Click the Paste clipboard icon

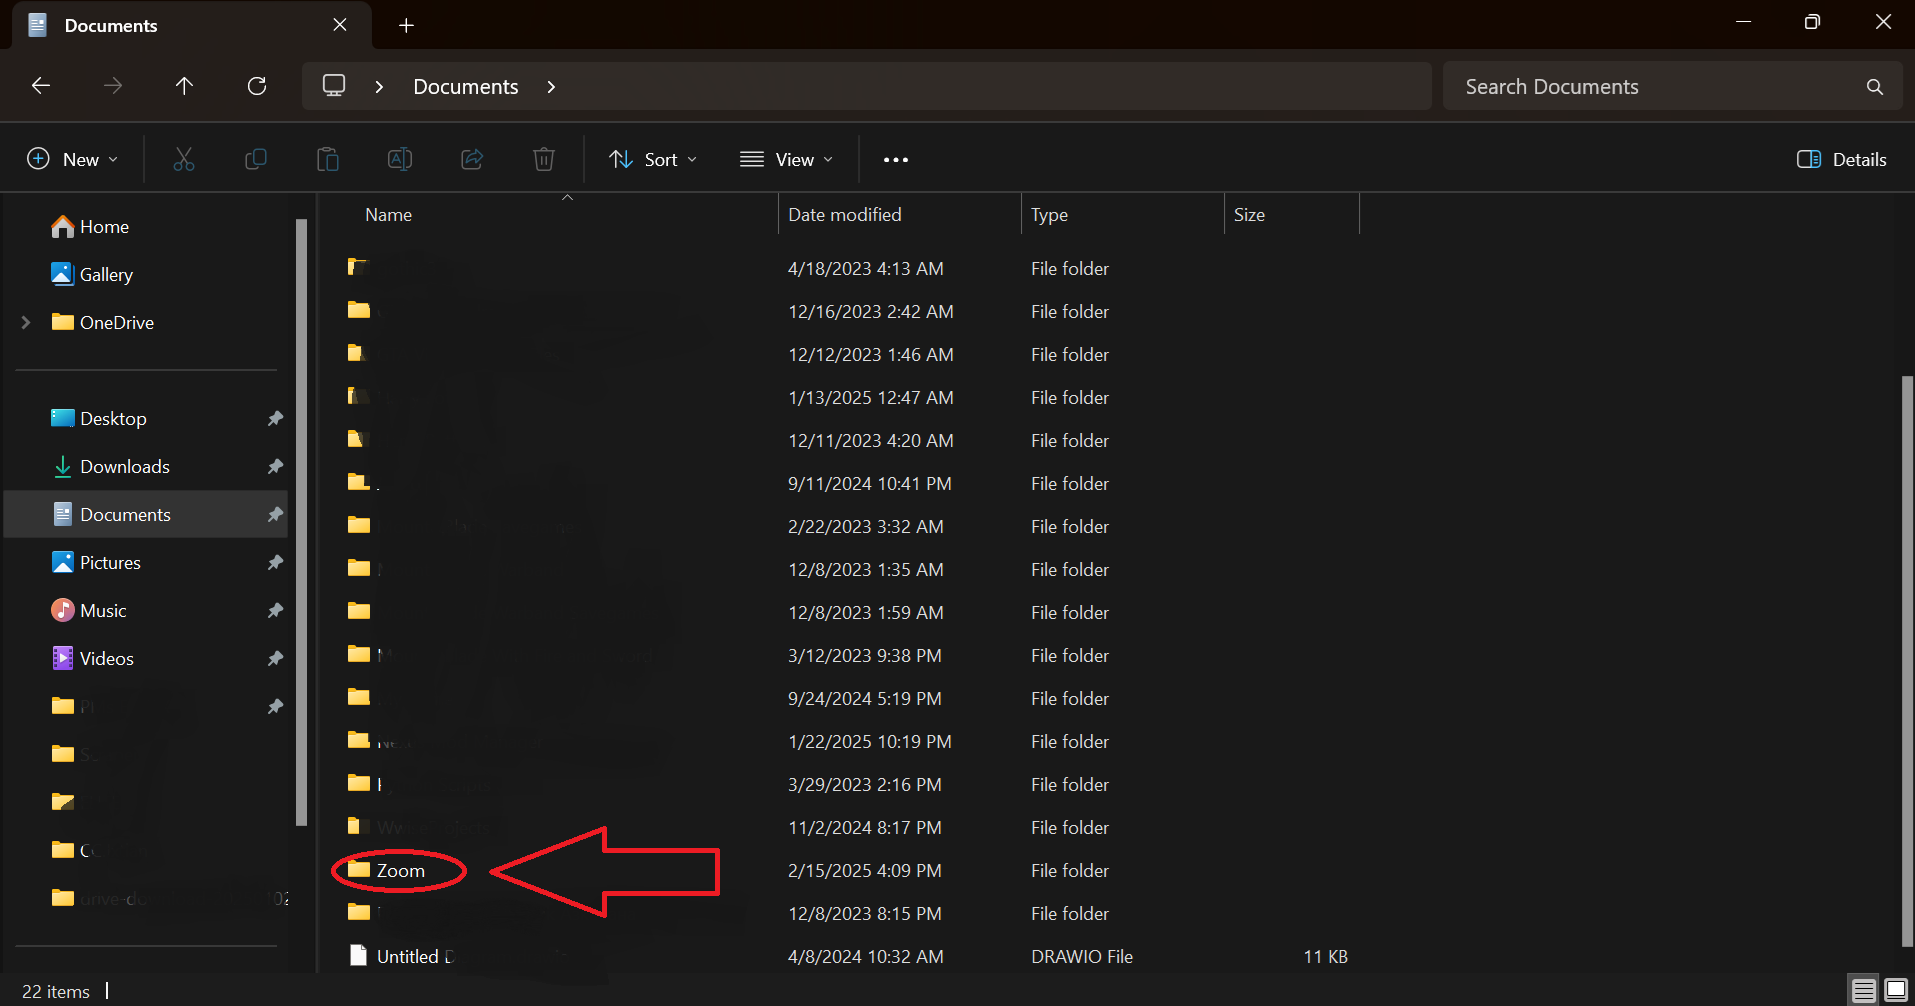328,159
